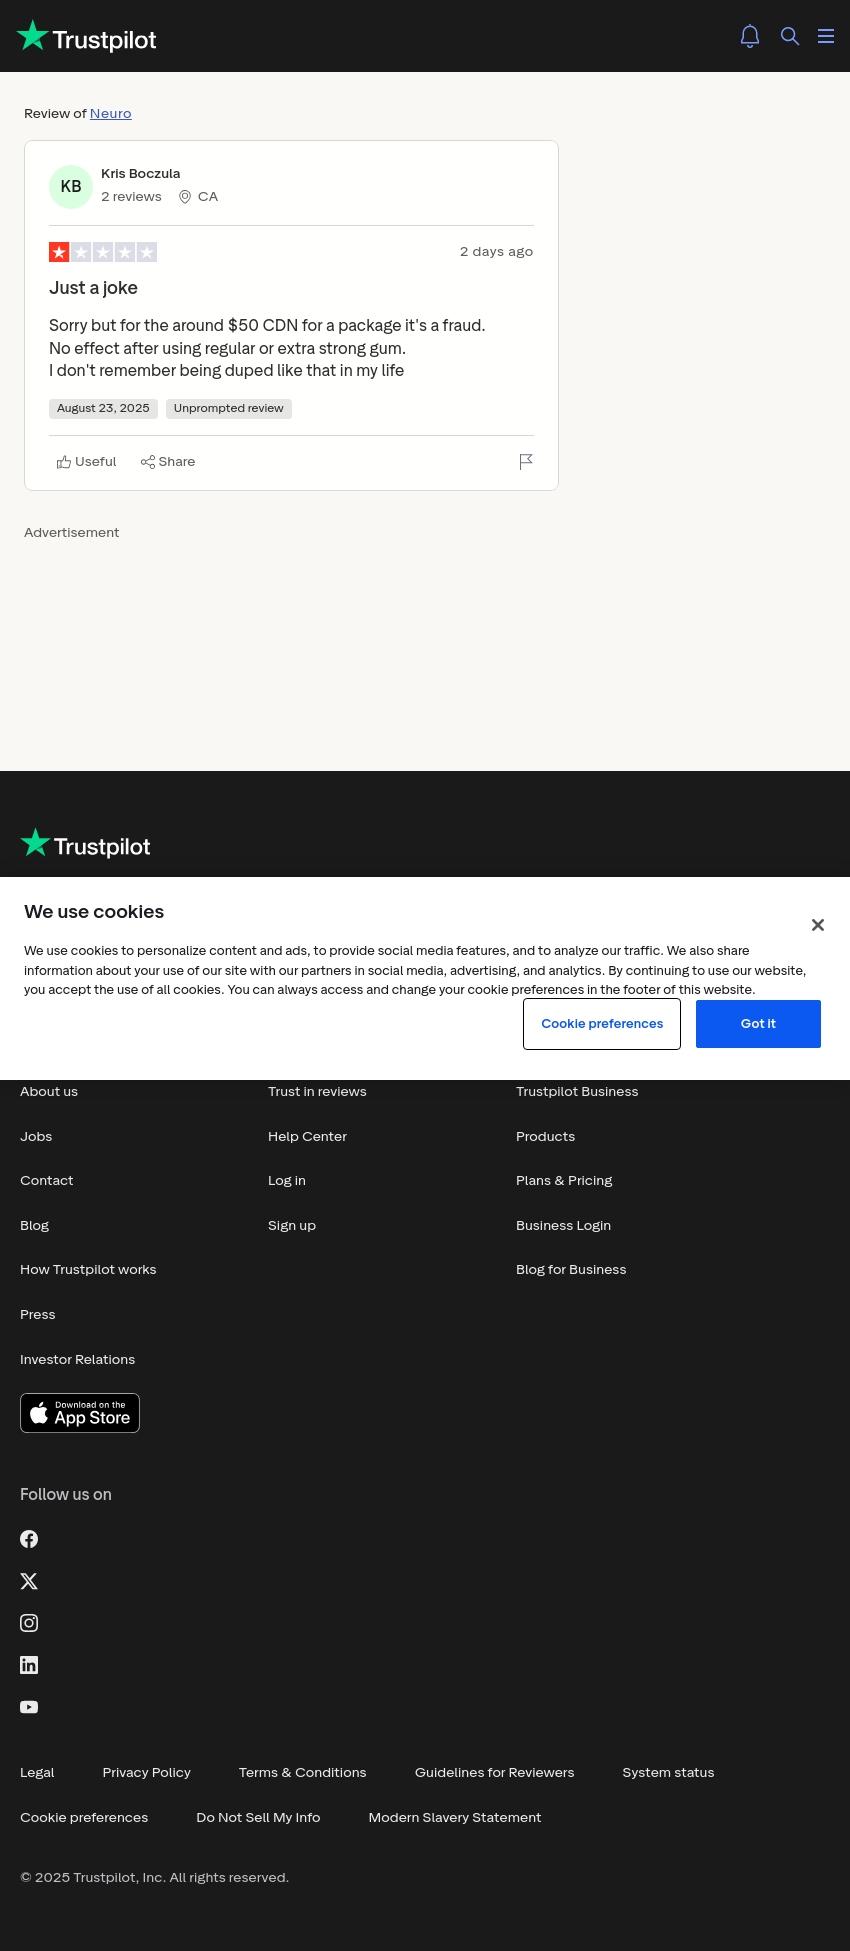This screenshot has width=850, height=1951.
Task: Open reviewer Kris Boczula's profile
Action: tap(140, 174)
